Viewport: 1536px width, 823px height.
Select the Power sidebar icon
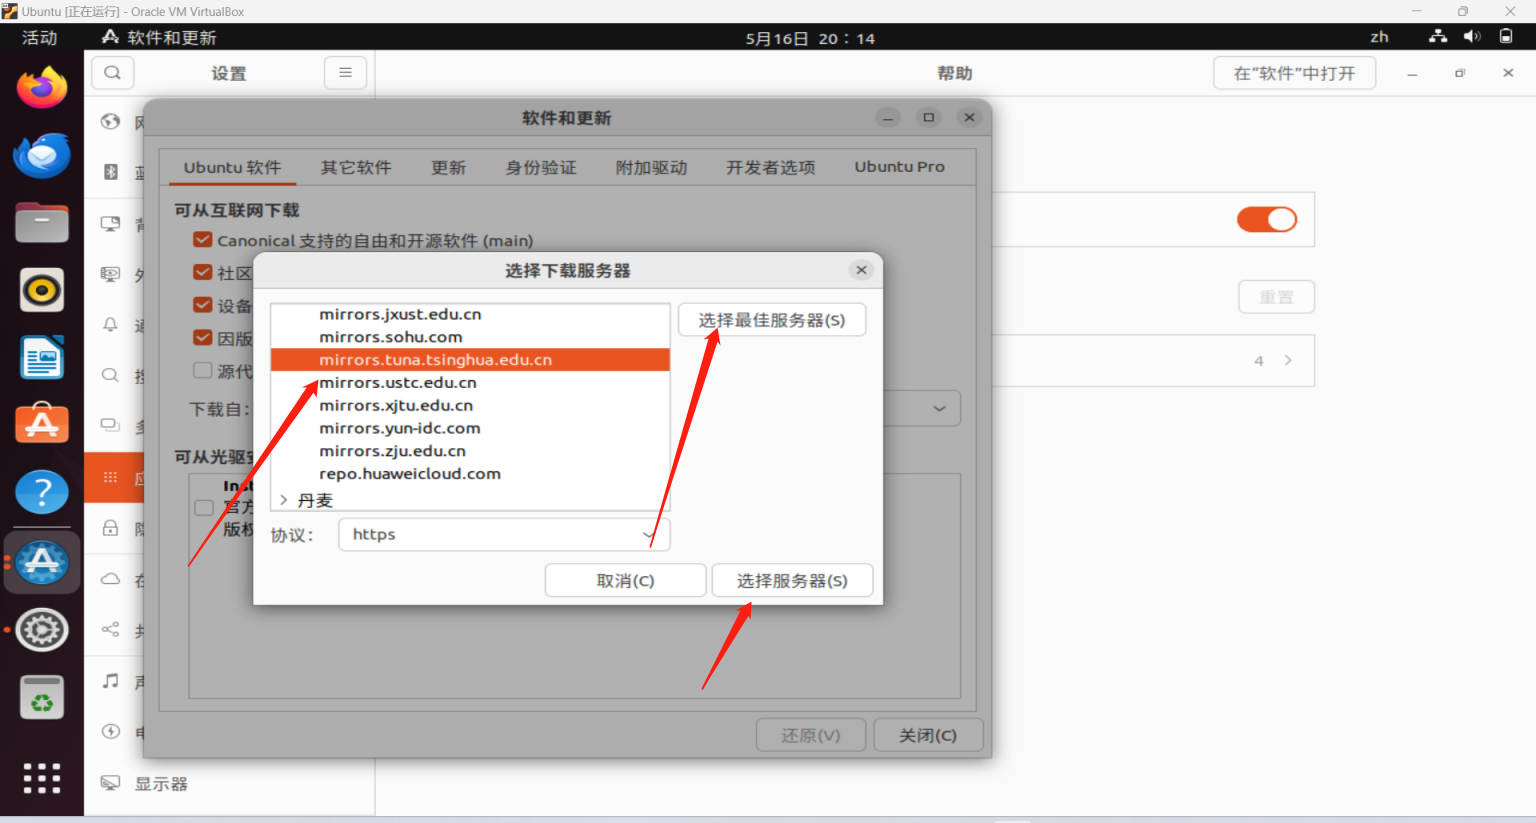pyautogui.click(x=111, y=732)
